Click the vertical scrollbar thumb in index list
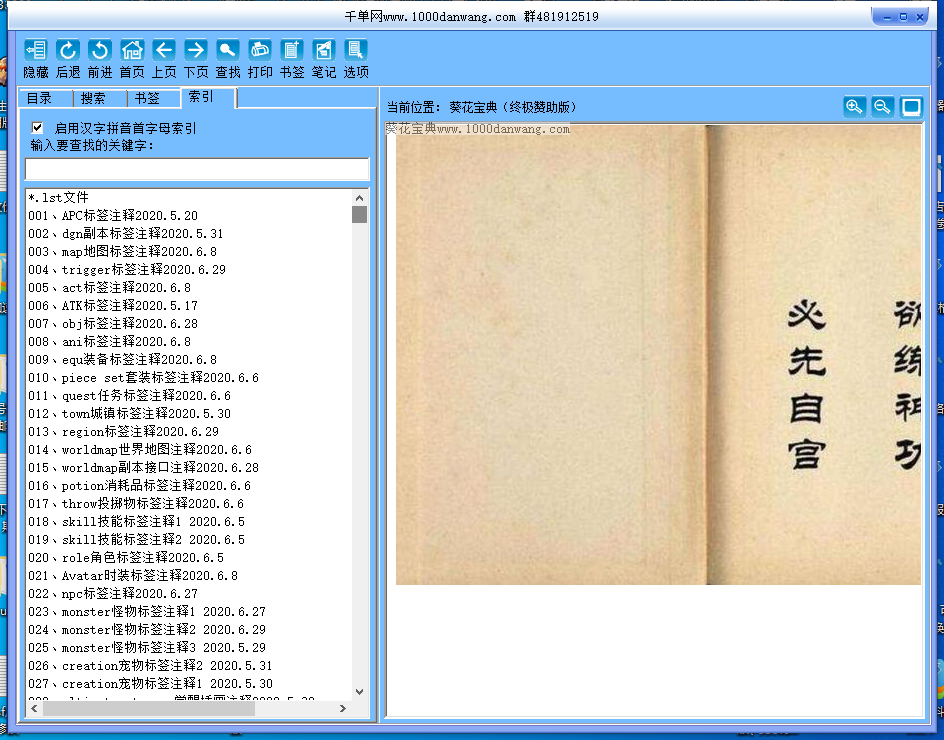This screenshot has height=740, width=944. [x=359, y=214]
